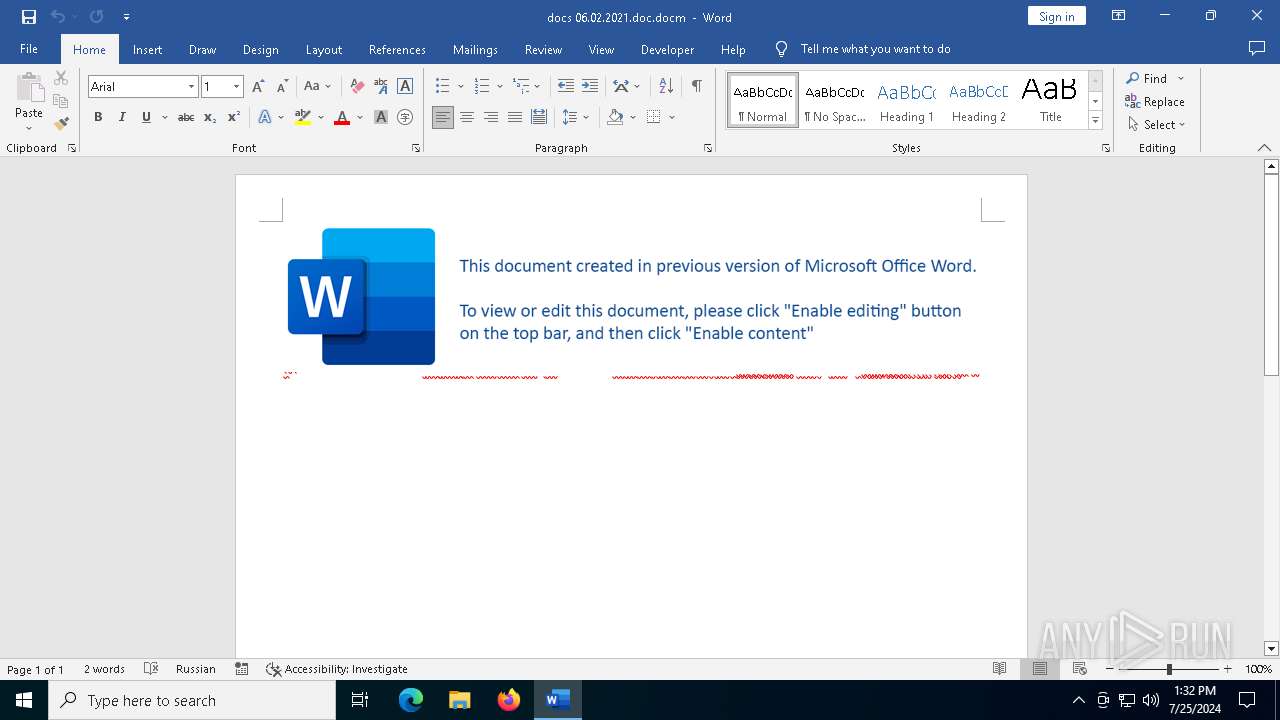Apply the Heading 1 style
Viewport: 1280px width, 720px height.
tap(906, 101)
